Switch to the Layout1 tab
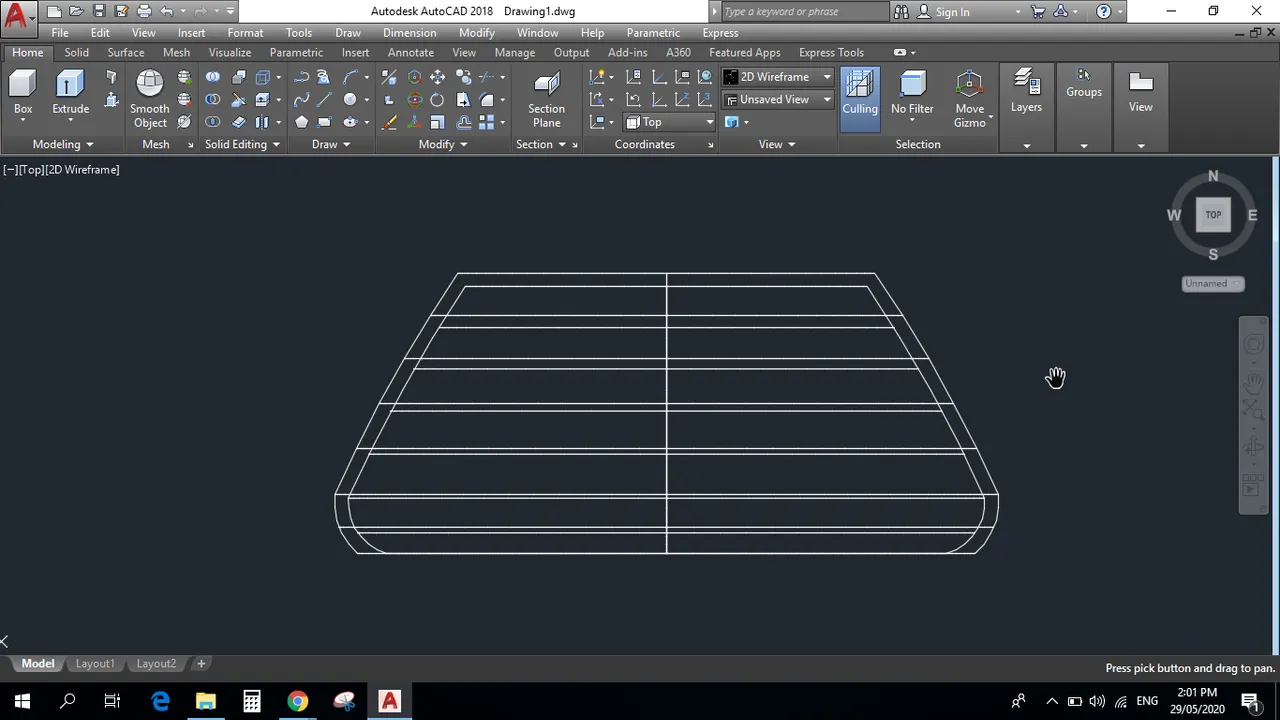This screenshot has width=1280, height=720. tap(95, 664)
